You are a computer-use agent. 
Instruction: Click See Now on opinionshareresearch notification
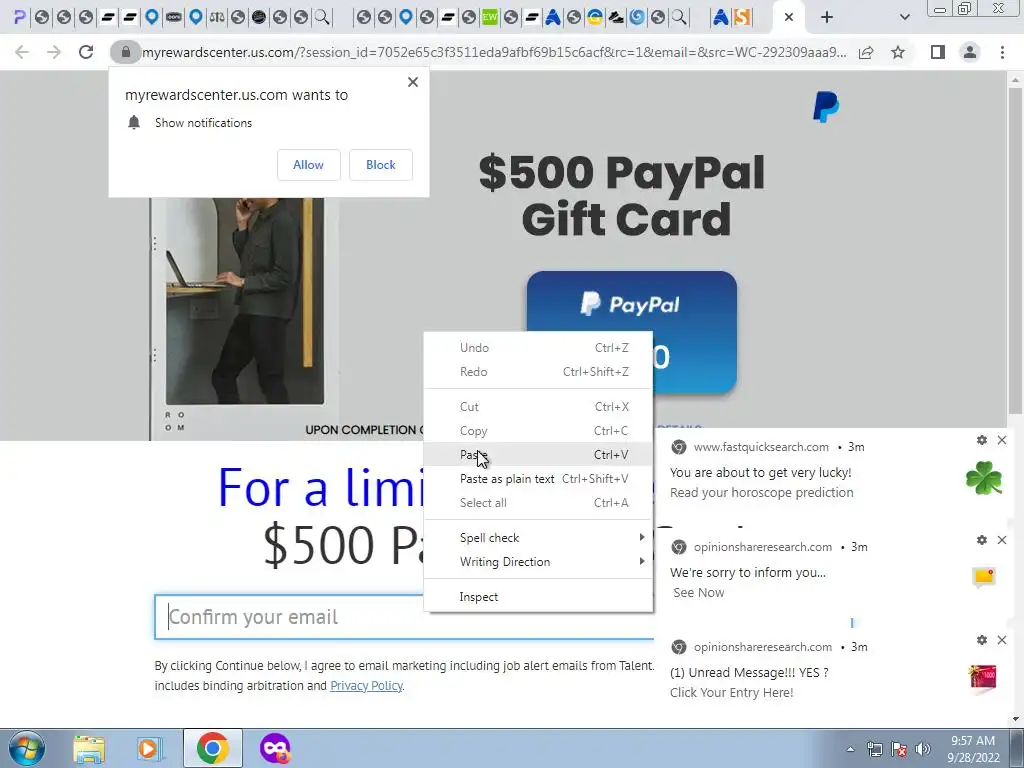698,592
